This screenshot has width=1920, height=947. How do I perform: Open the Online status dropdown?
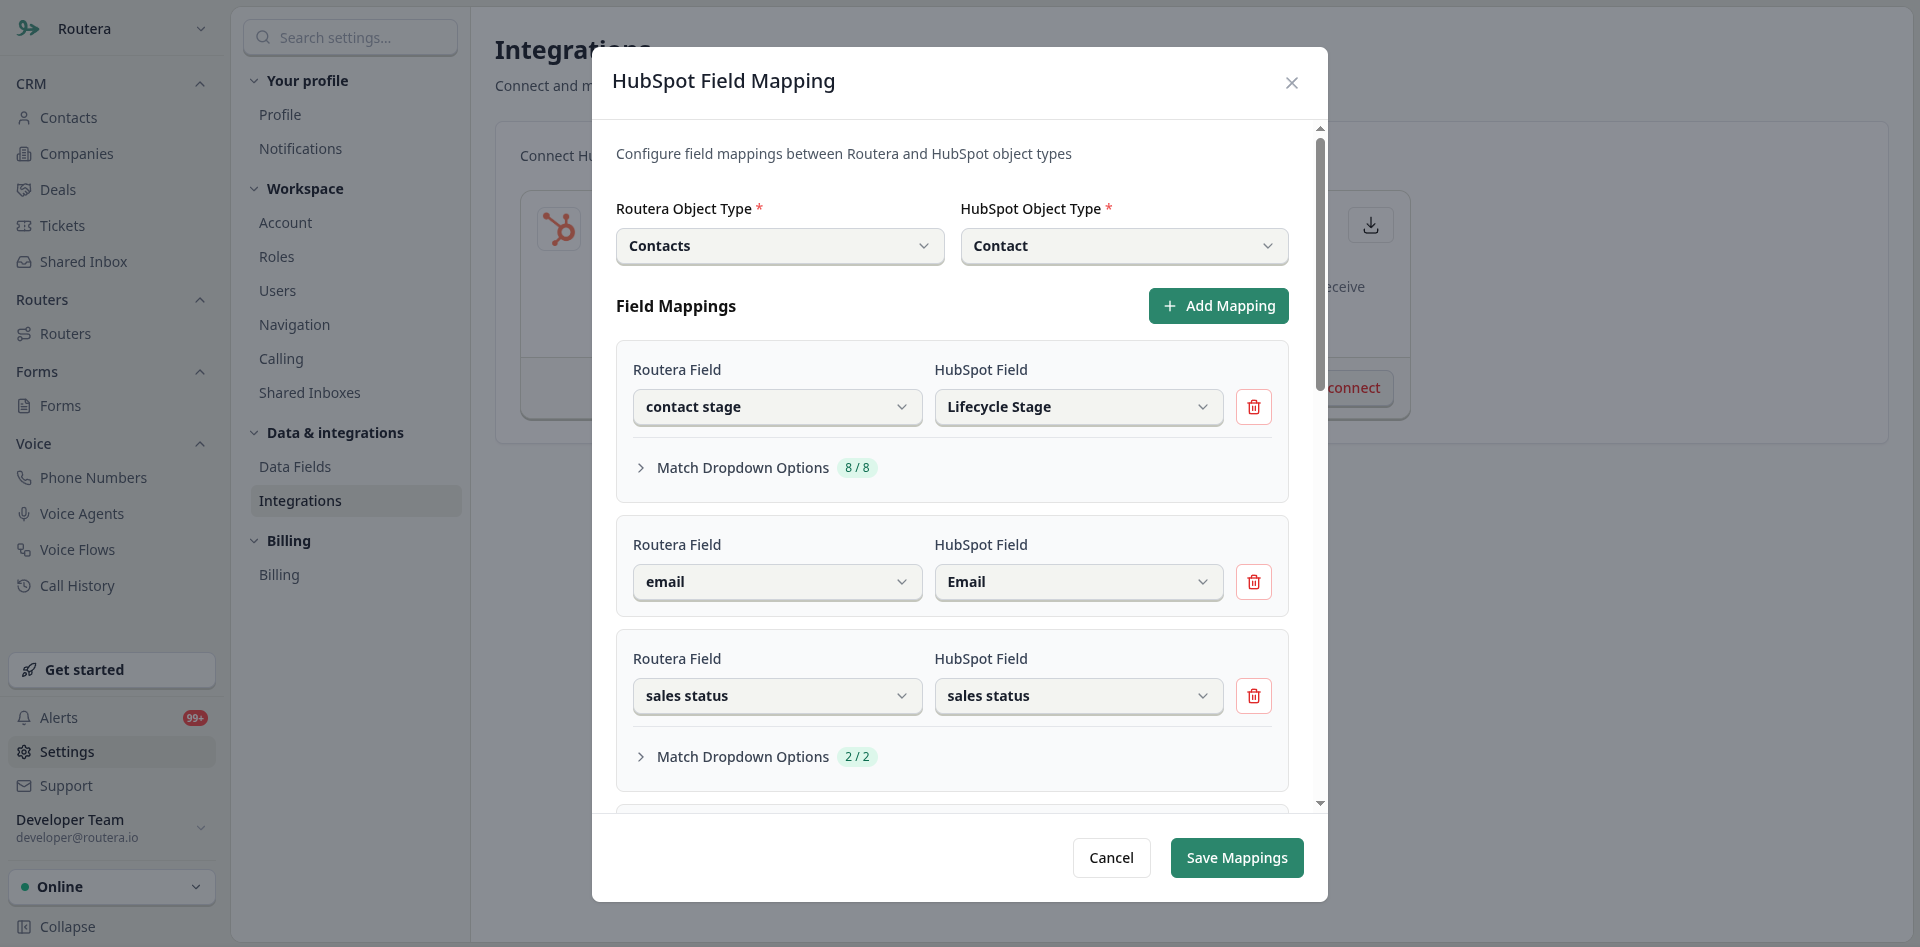click(x=112, y=887)
